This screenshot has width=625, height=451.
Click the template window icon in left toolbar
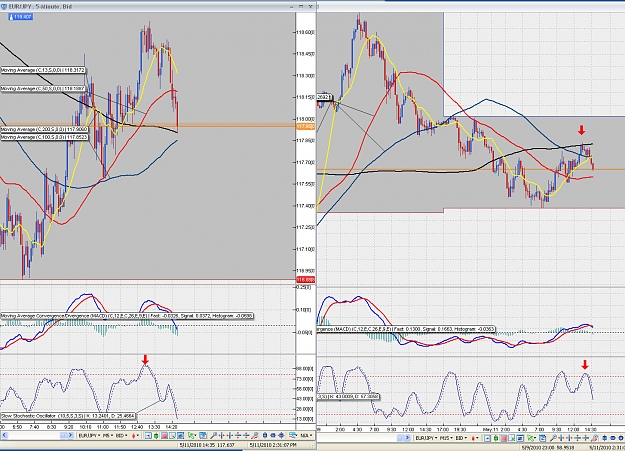[203, 435]
